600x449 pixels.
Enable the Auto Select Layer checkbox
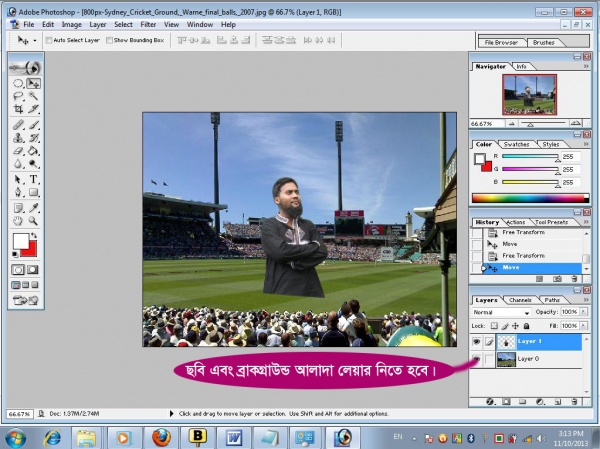coord(48,41)
